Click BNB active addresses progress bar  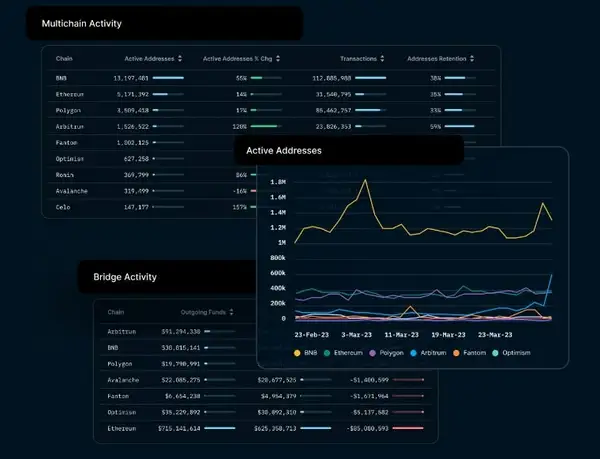(168, 78)
